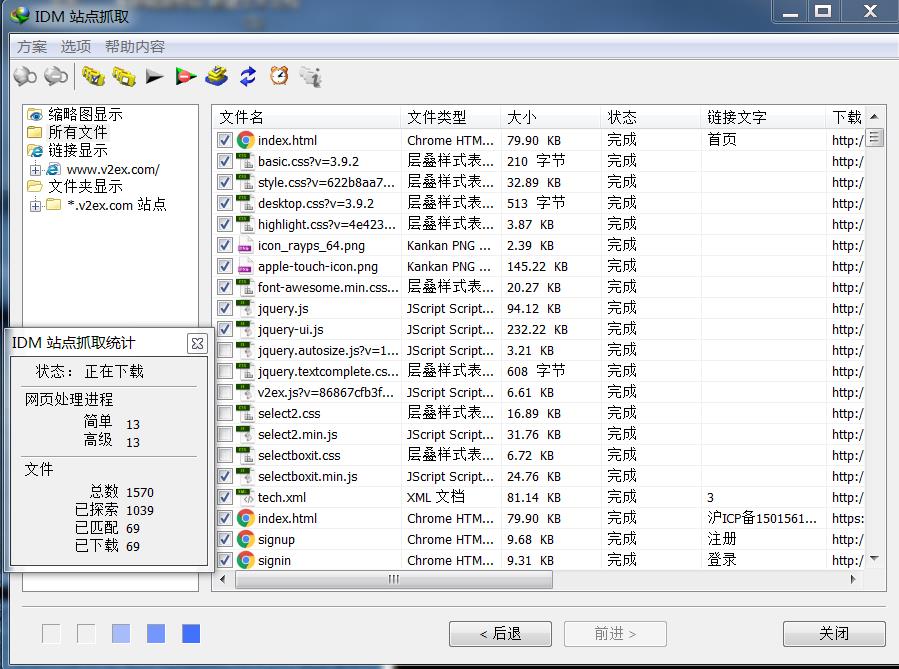Image resolution: width=899 pixels, height=669 pixels.
Task: Open the 选项 menu
Action: tap(76, 47)
